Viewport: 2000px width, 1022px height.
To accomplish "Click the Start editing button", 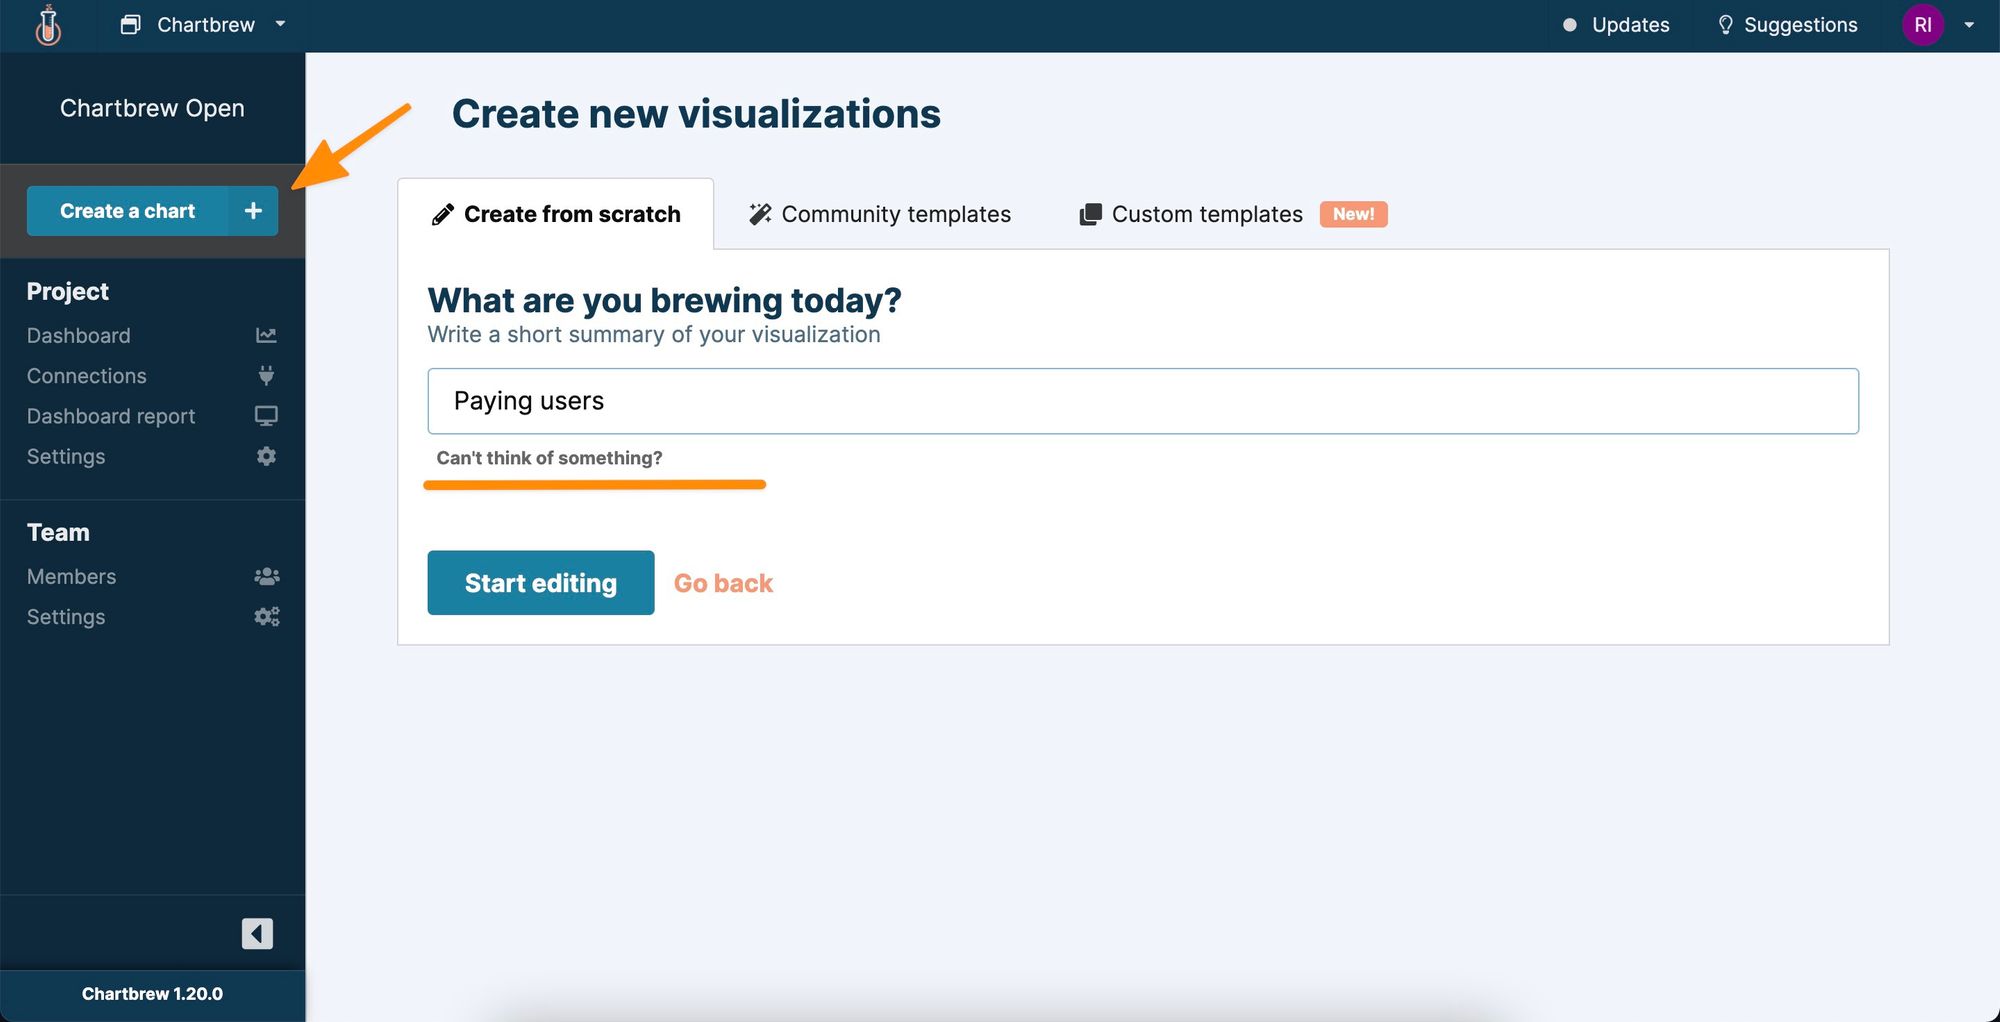I will coord(540,583).
